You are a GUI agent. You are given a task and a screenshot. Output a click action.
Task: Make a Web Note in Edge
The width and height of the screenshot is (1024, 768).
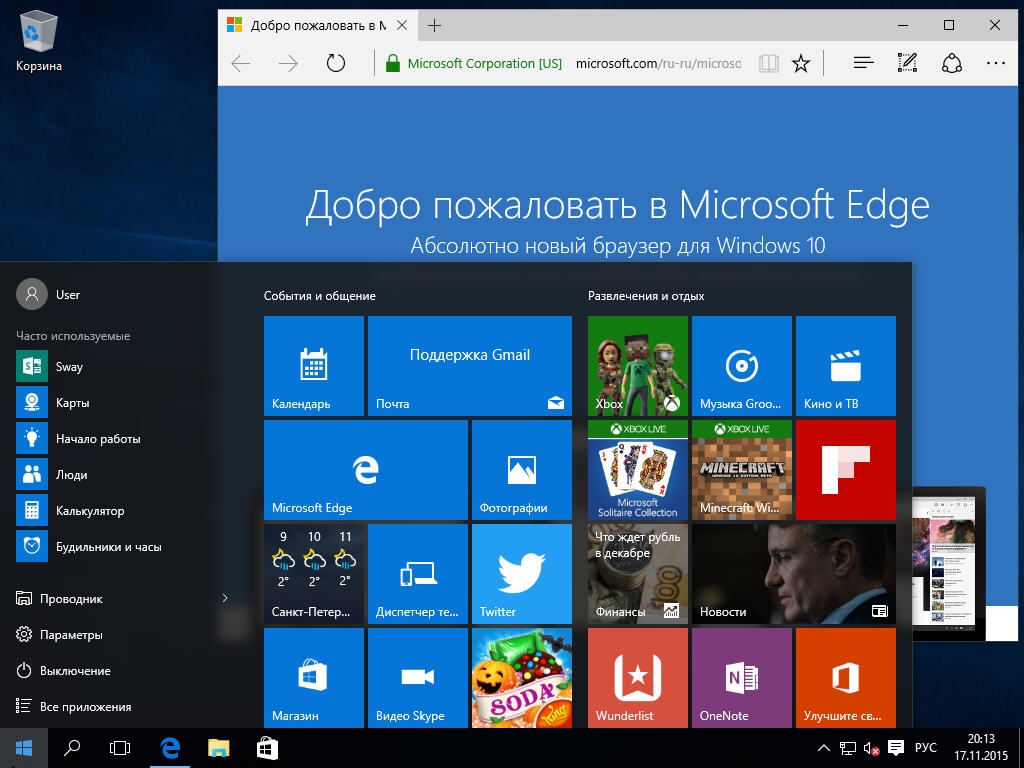[907, 63]
